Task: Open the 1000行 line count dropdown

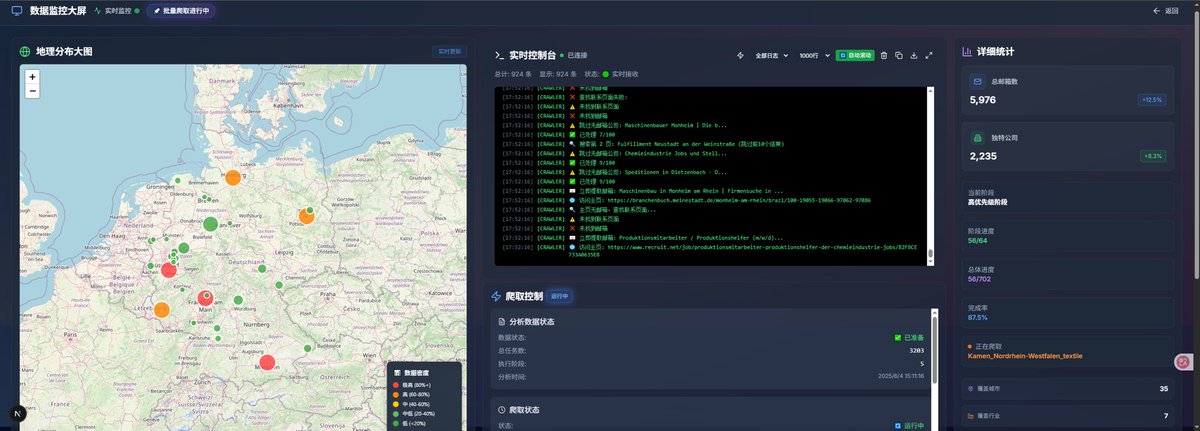Action: click(x=814, y=55)
